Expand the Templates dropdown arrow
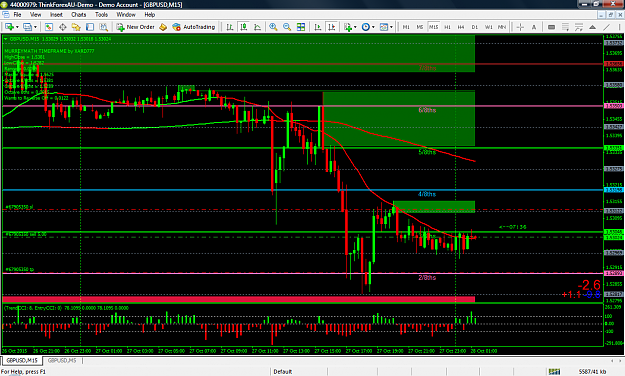Screen dimensions: 625x376 pos(391,27)
